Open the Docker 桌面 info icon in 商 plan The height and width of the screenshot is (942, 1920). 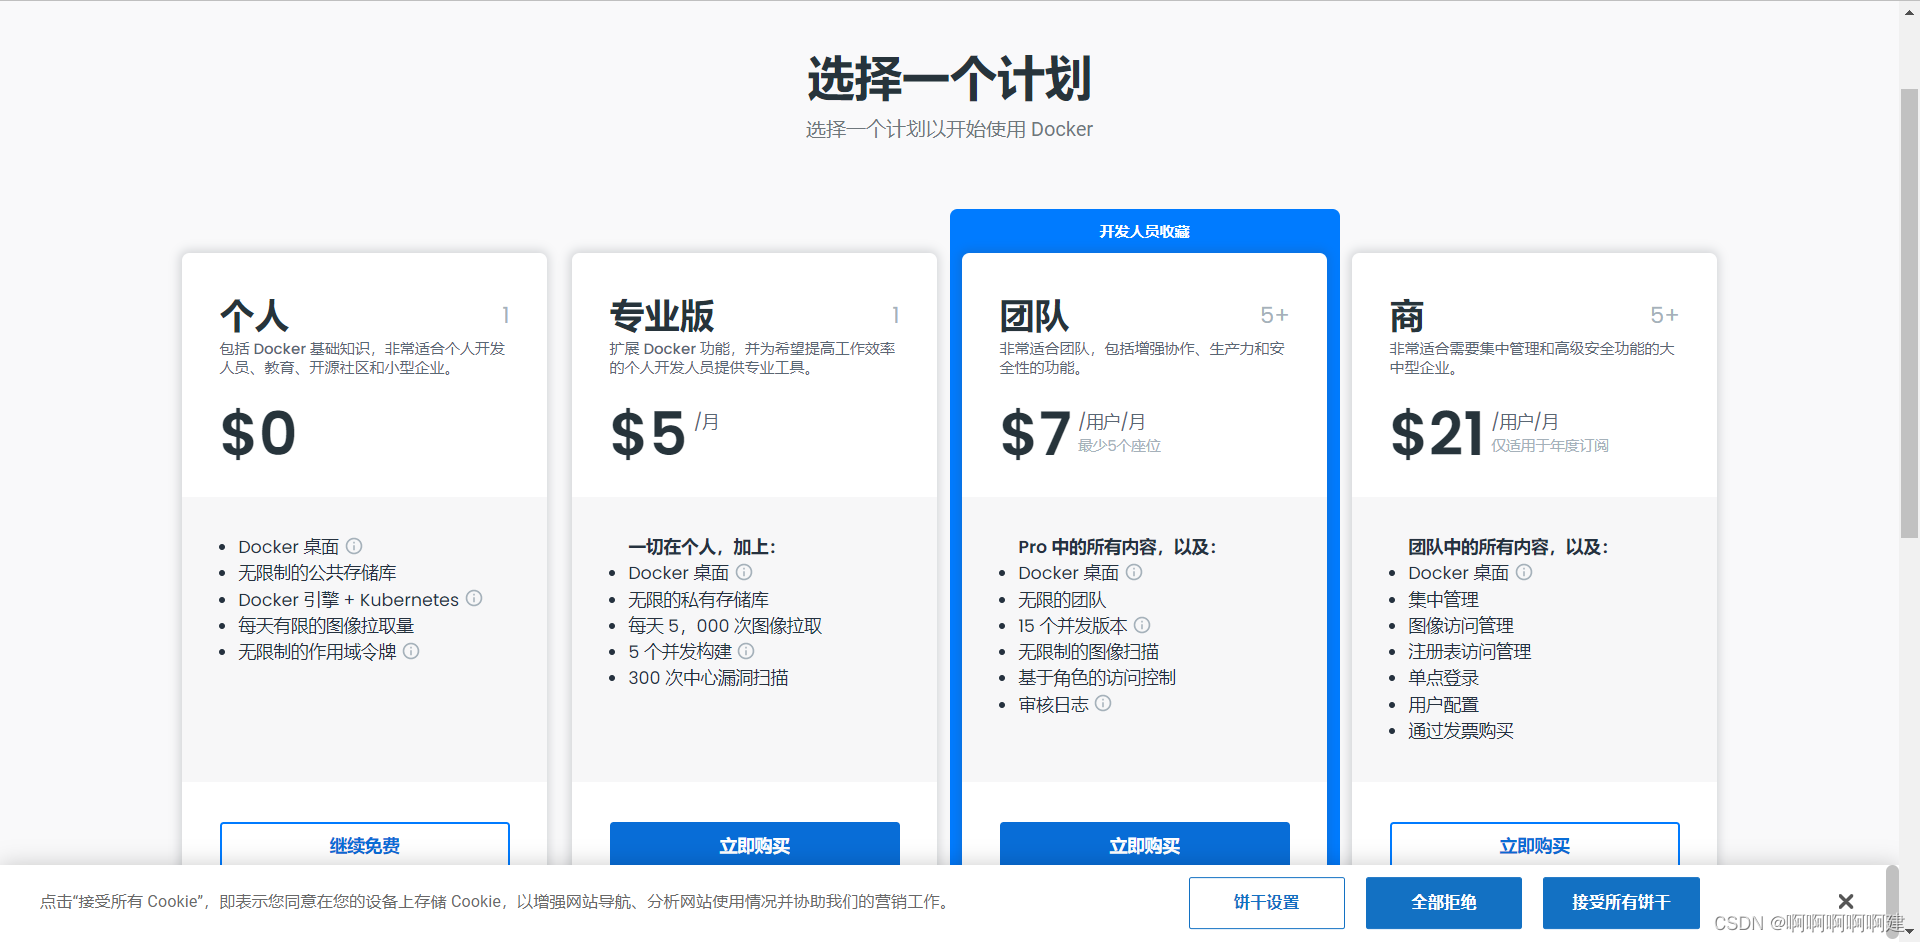tap(1524, 572)
